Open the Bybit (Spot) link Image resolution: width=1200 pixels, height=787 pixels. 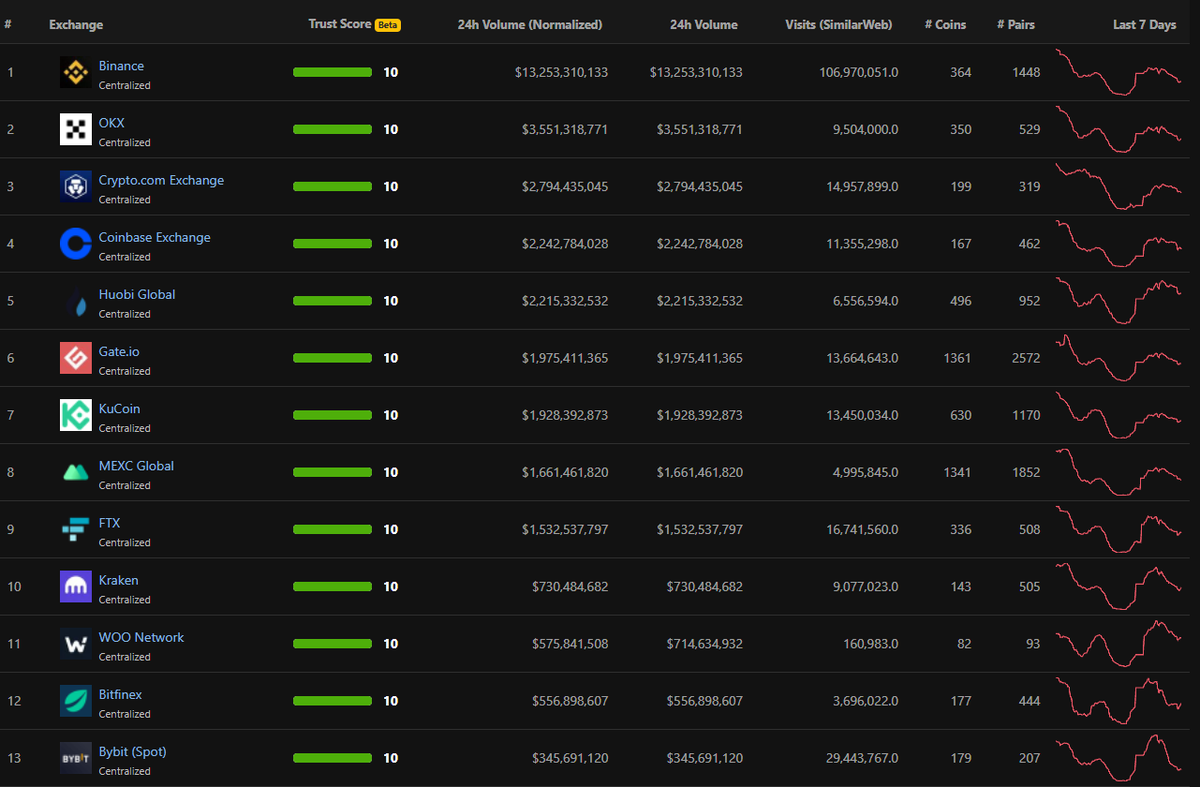point(133,751)
